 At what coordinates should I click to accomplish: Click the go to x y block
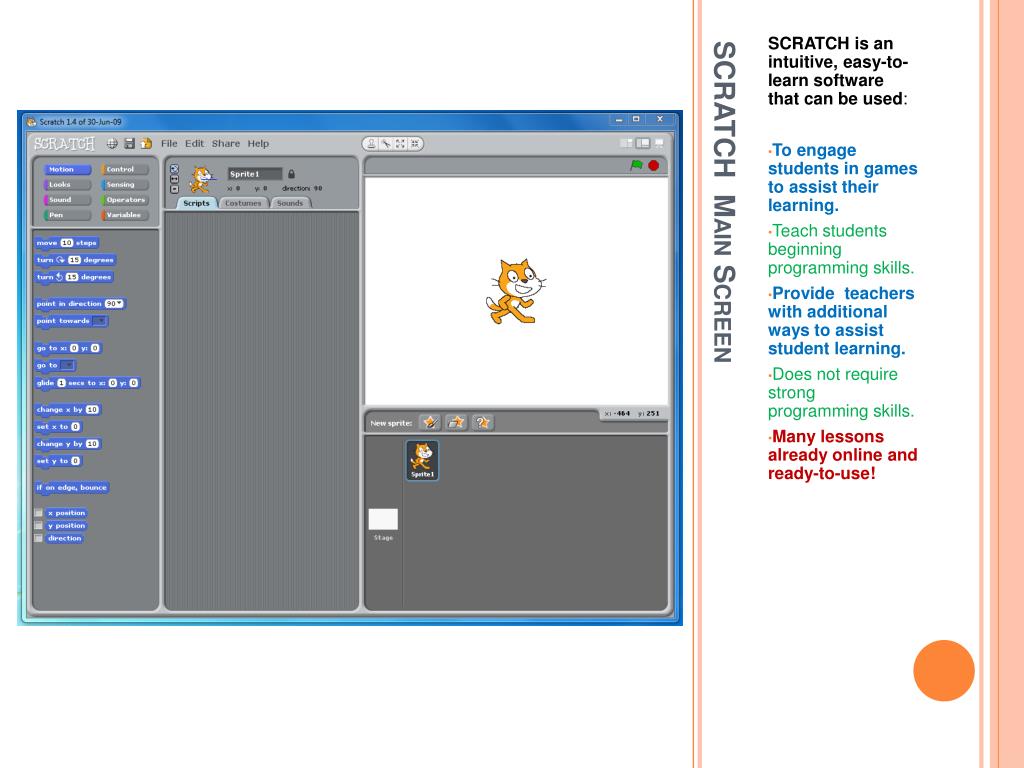click(68, 348)
